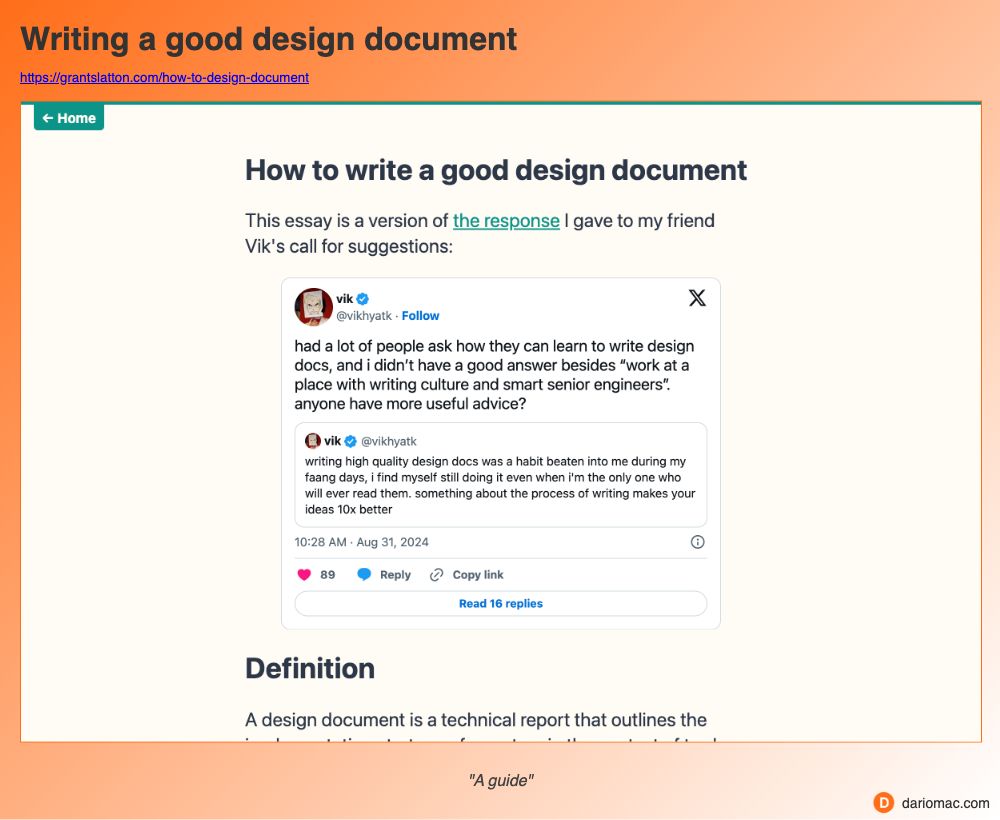The height and width of the screenshot is (820, 1000).
Task: Click the vik display name in tweet header
Action: pos(345,298)
